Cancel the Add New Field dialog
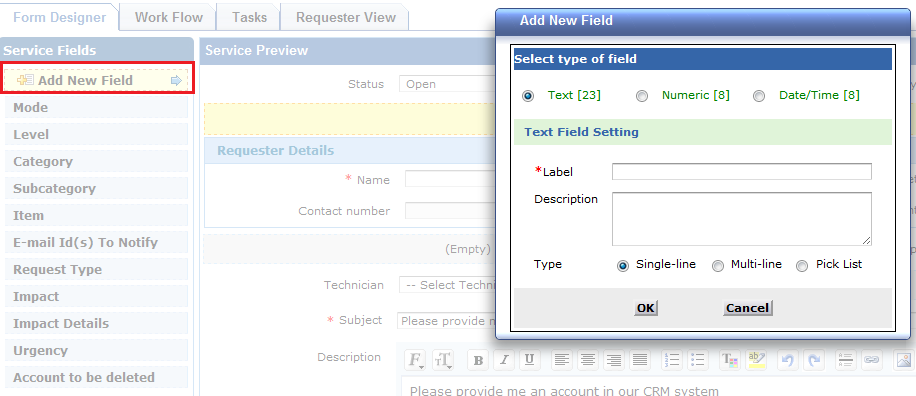This screenshot has height=396, width=916. 747,308
